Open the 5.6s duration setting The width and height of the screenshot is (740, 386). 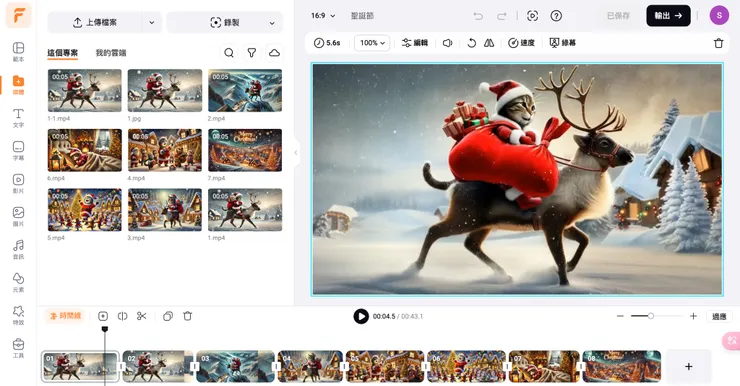tap(327, 43)
